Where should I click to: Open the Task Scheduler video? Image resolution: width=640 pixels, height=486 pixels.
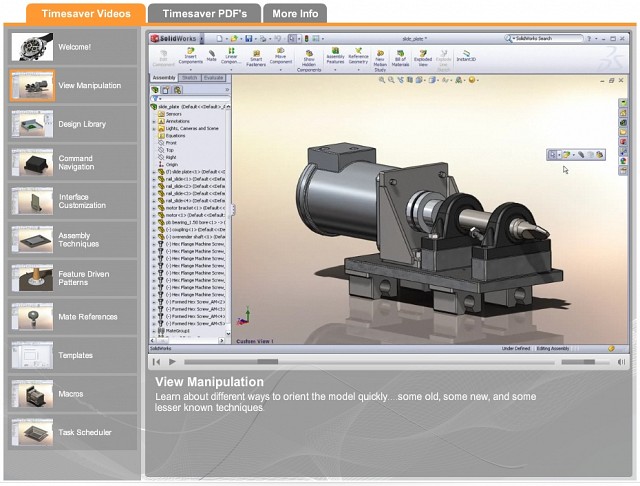pyautogui.click(x=73, y=432)
